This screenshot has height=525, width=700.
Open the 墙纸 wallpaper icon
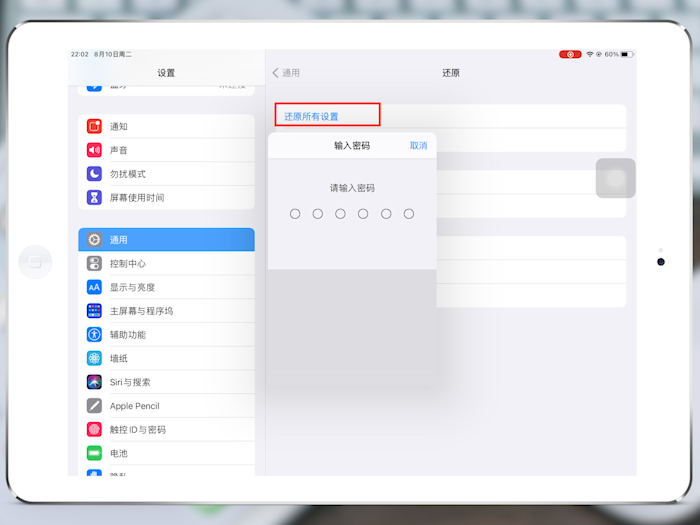point(94,358)
